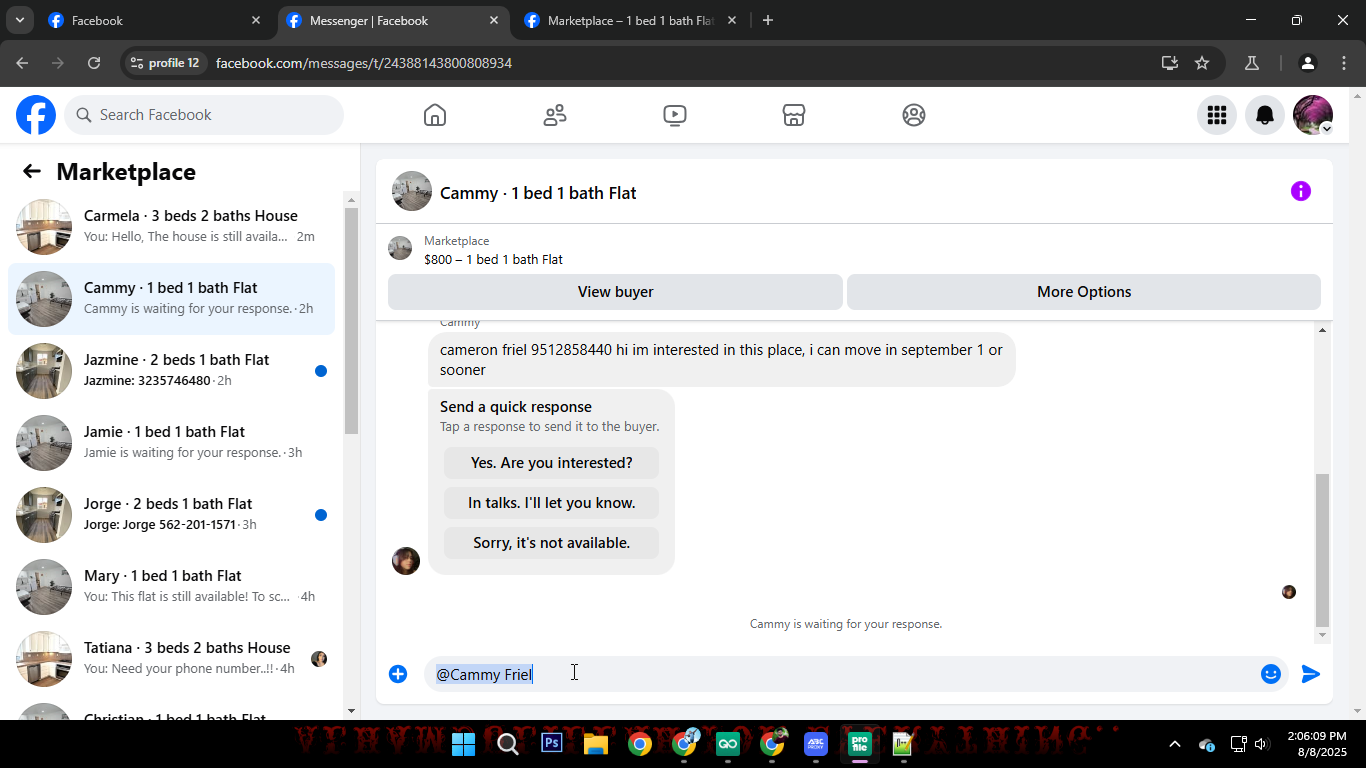Click the profile 12 site info chip
1366x768 pixels.
tap(166, 63)
